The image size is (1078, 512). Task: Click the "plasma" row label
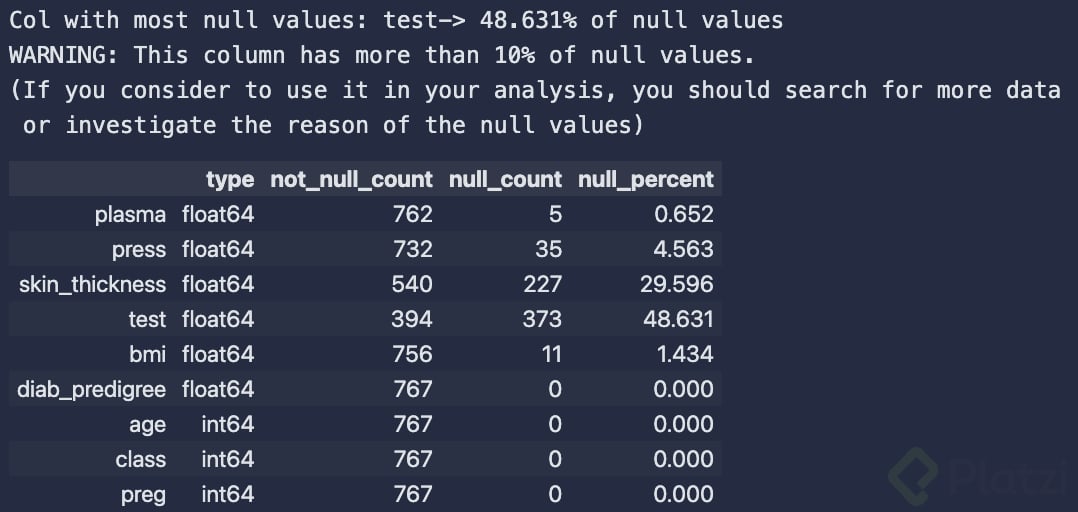[130, 214]
